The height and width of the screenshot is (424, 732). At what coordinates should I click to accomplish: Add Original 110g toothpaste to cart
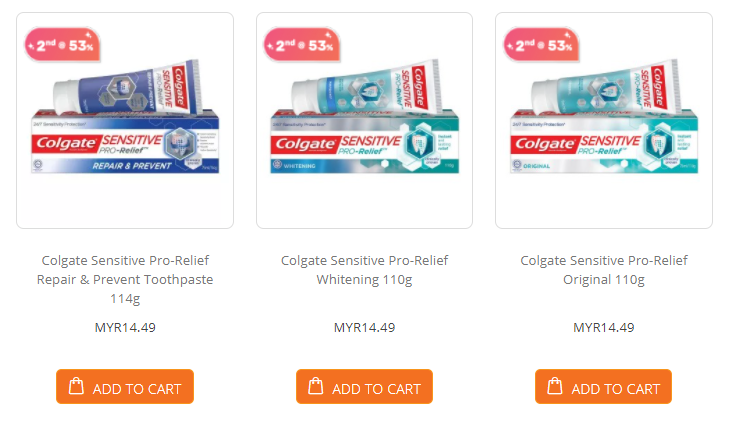(604, 387)
